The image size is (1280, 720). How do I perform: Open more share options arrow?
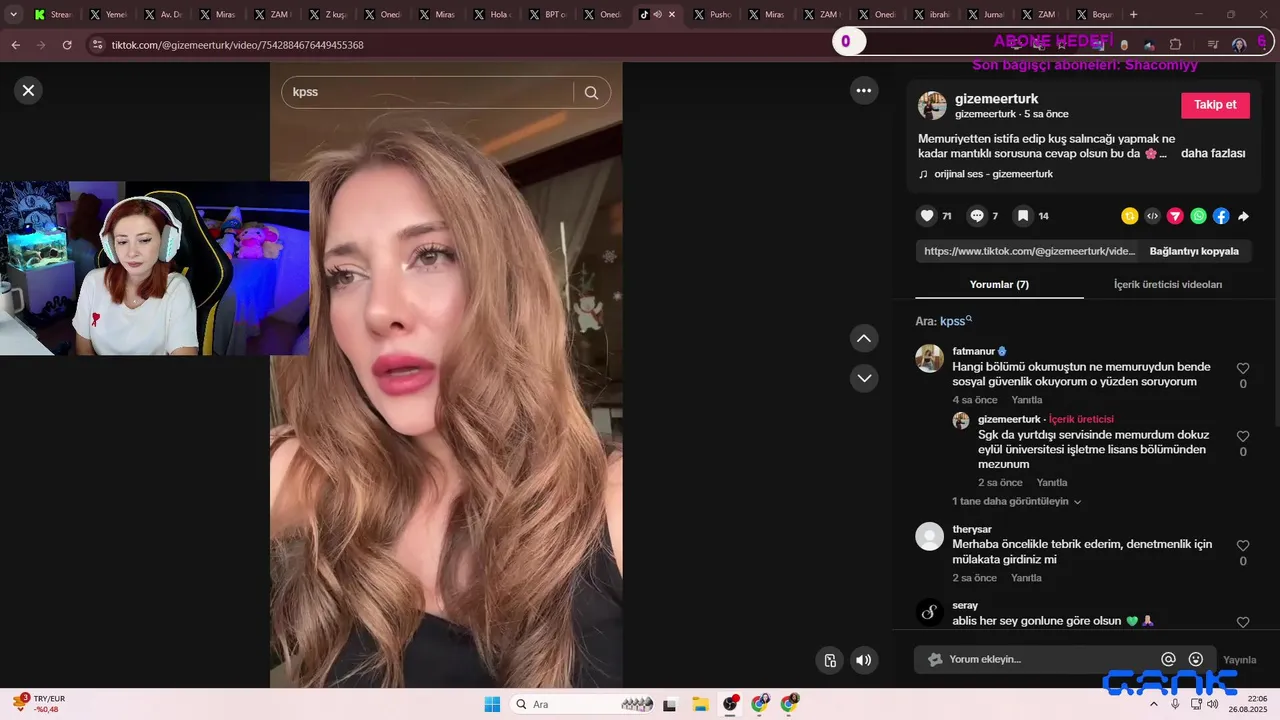coord(1244,216)
